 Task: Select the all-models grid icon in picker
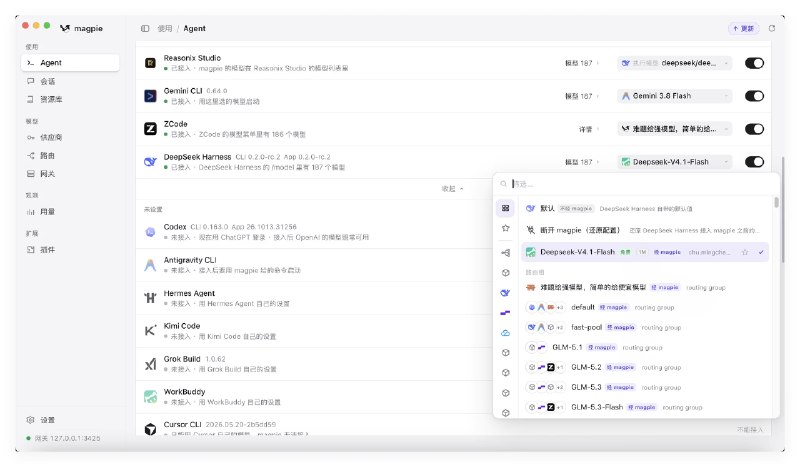tap(505, 208)
